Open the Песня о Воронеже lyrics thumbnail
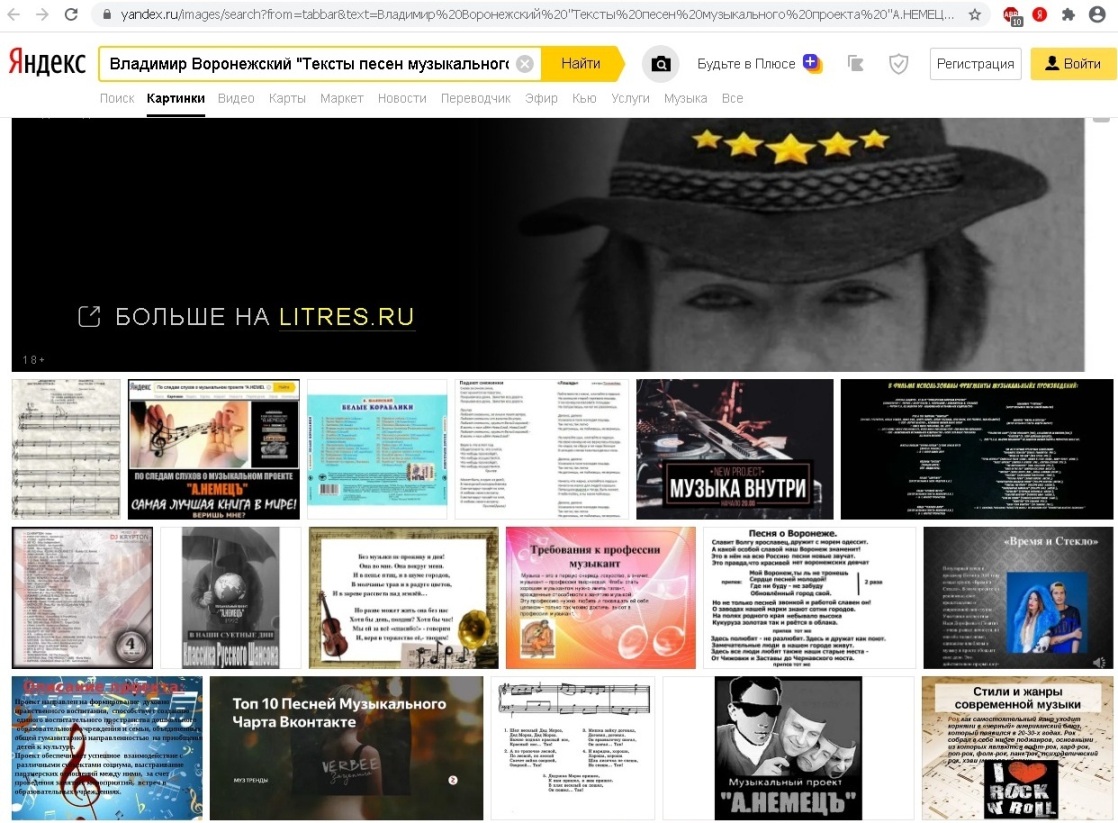1118x823 pixels. pyautogui.click(x=809, y=598)
